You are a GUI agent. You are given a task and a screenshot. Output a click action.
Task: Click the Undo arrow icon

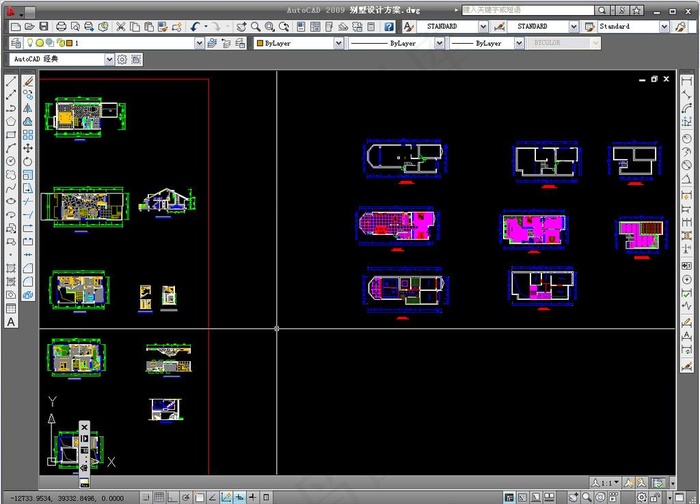(x=195, y=27)
